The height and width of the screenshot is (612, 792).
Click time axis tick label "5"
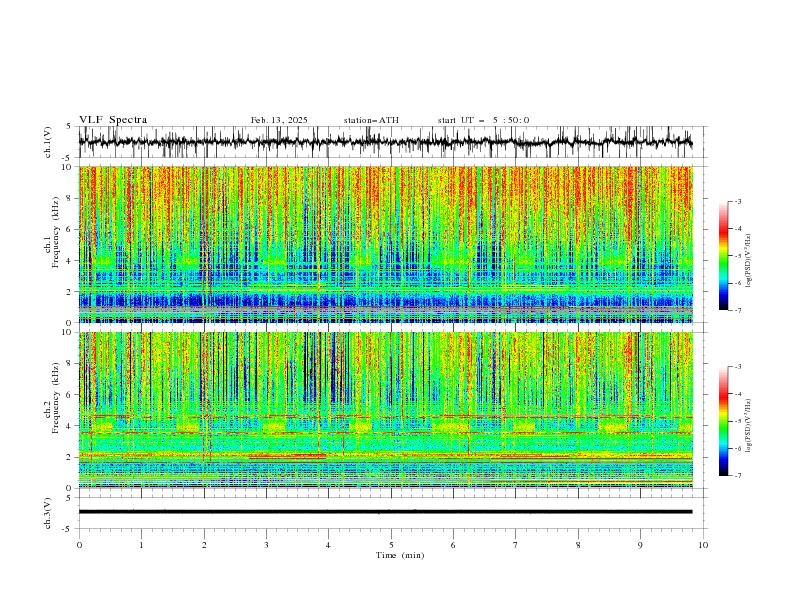click(x=391, y=545)
